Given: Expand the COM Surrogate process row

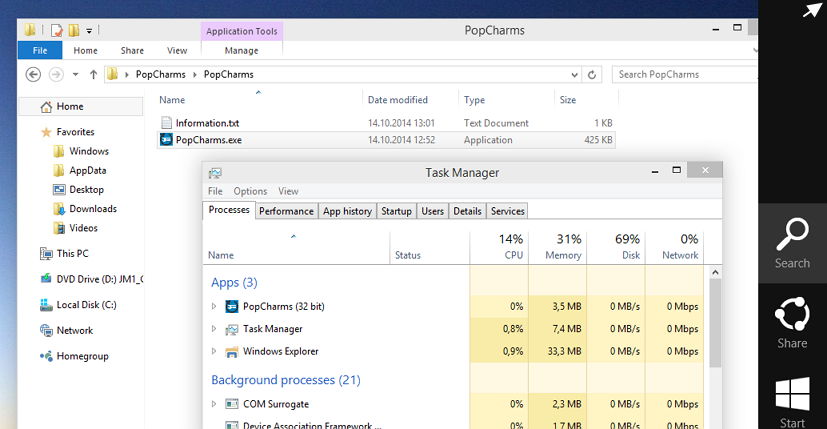Looking at the screenshot, I should [214, 404].
